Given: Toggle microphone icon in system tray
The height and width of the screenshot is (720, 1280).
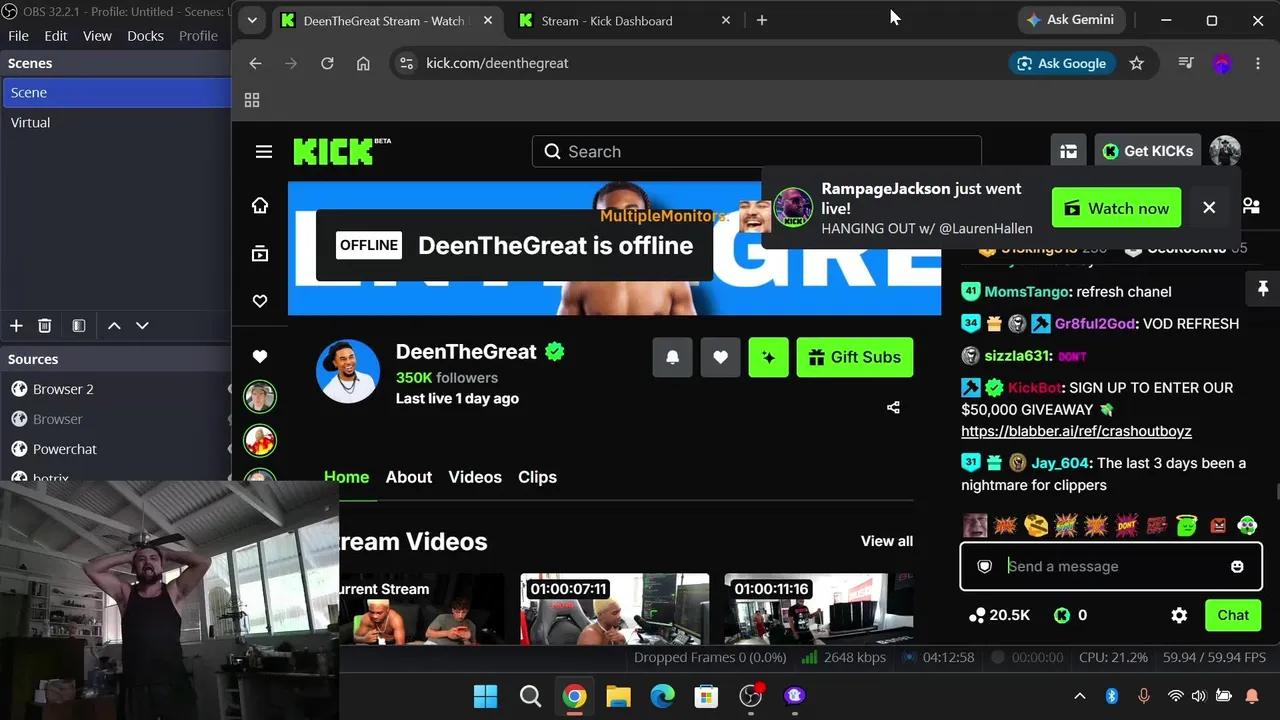Looking at the screenshot, I should click(x=1144, y=696).
